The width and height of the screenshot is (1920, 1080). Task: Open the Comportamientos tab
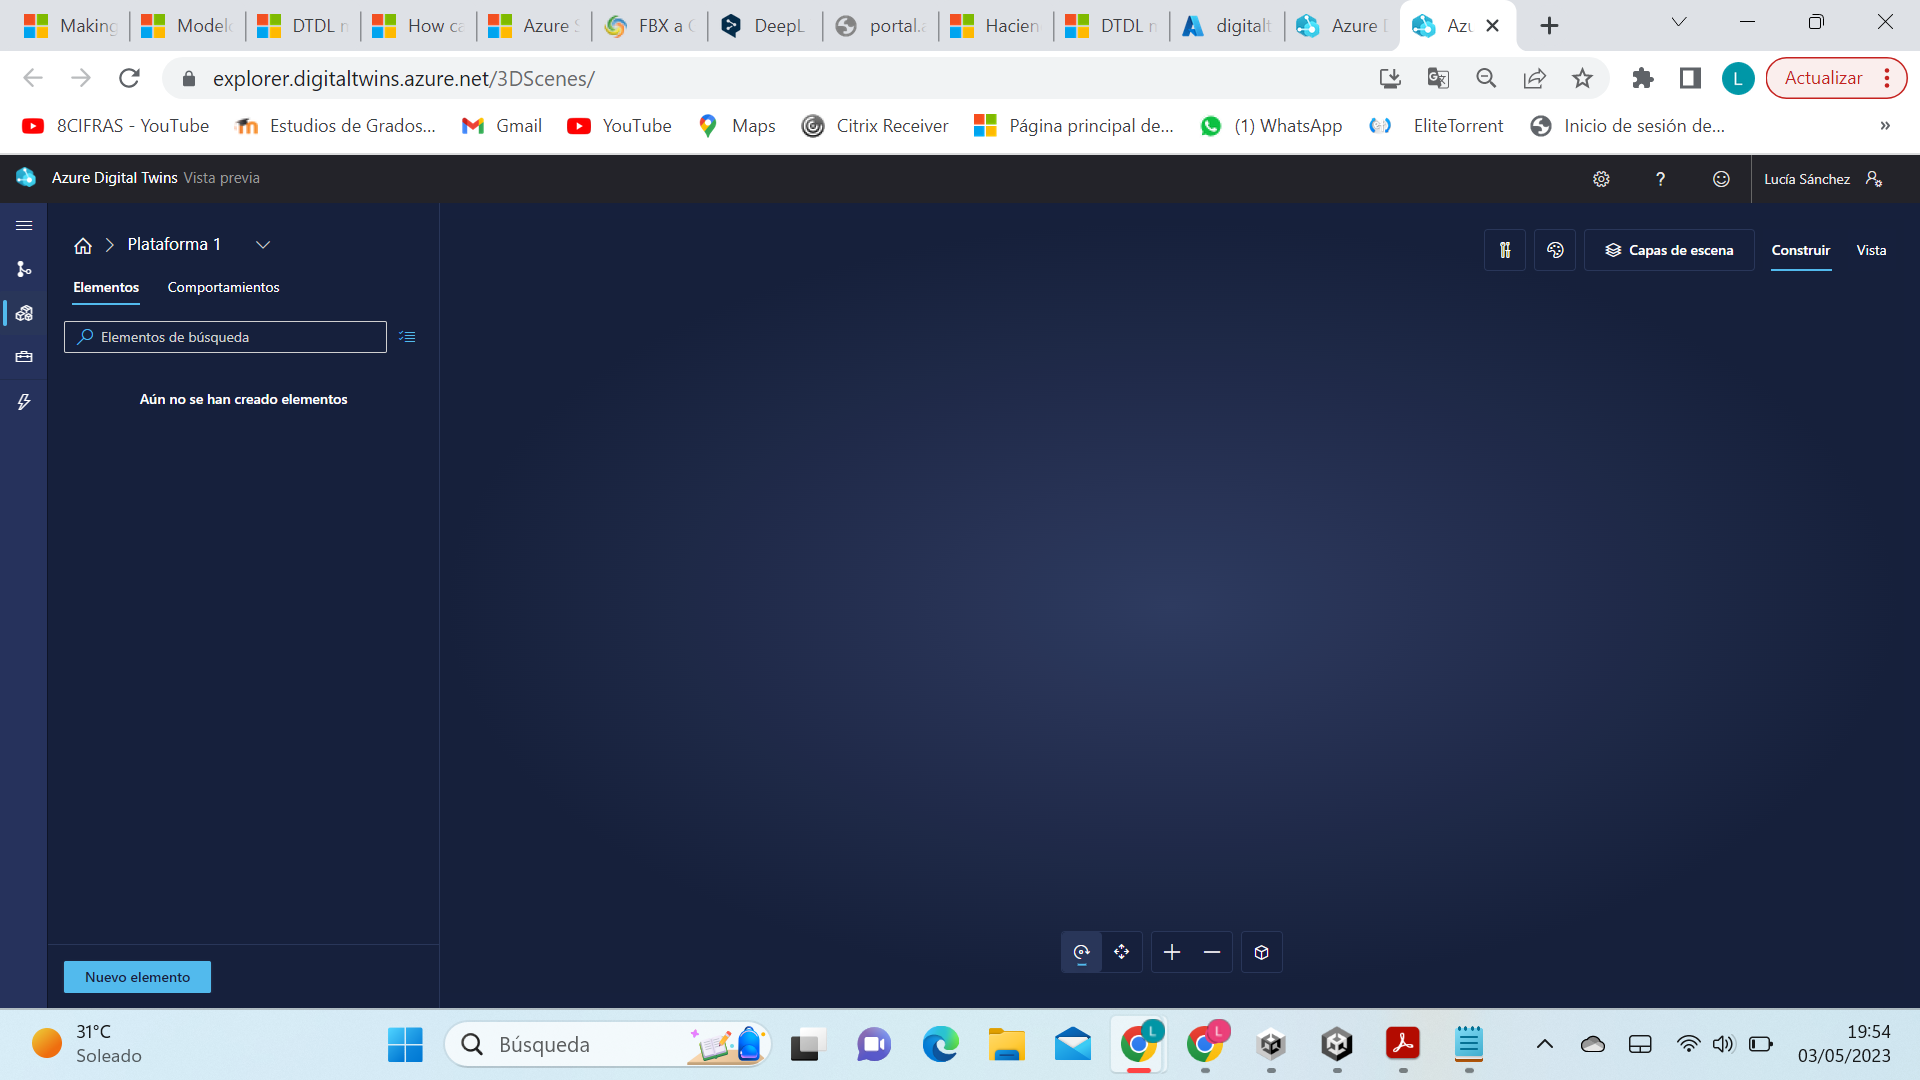coord(223,287)
